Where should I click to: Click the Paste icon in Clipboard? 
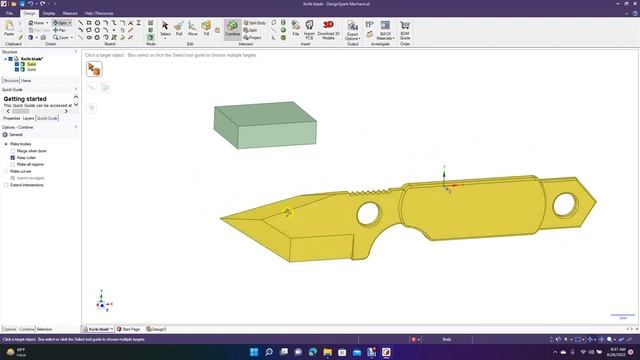click(x=9, y=28)
